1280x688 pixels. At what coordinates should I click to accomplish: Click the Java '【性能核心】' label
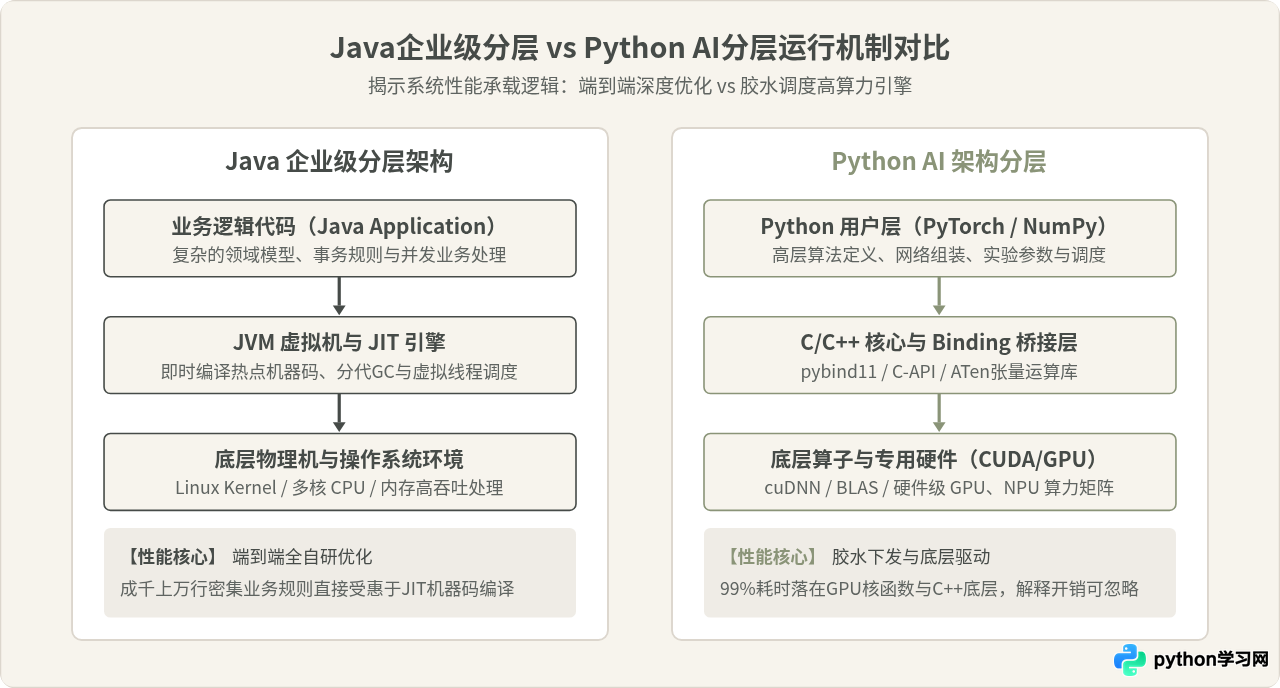[x=170, y=557]
